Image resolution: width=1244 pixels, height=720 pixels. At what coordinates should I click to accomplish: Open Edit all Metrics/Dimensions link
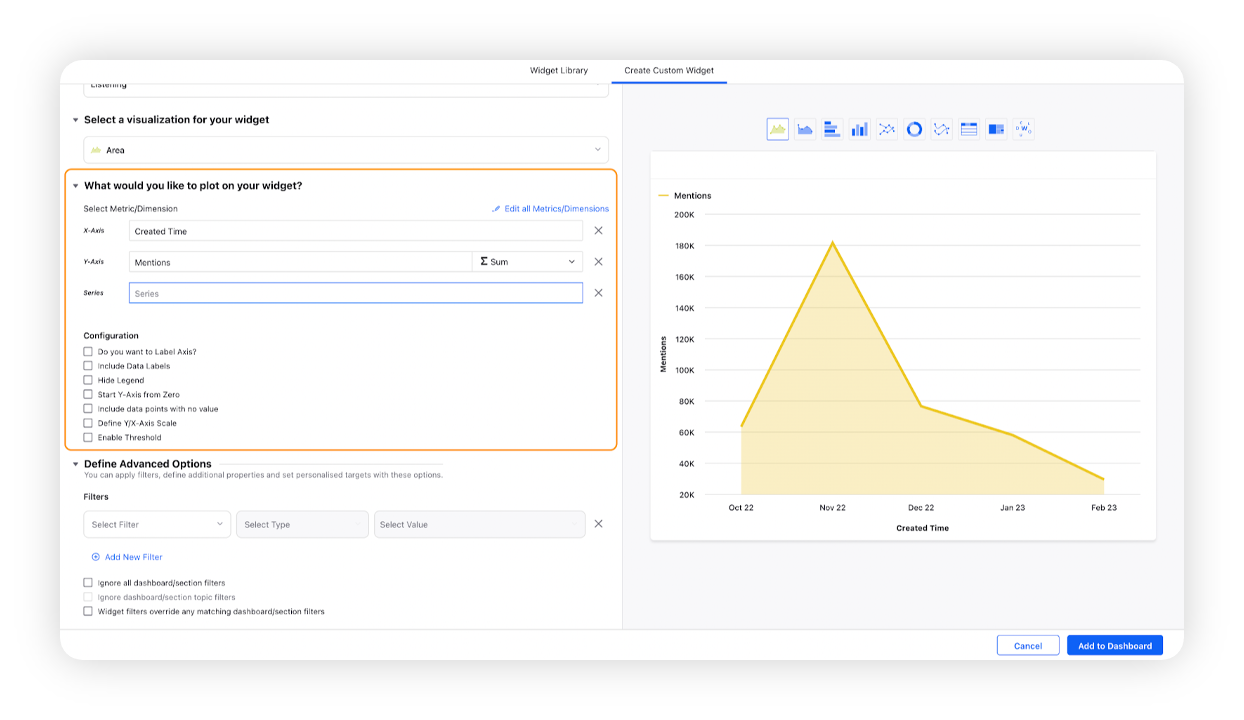click(x=556, y=209)
